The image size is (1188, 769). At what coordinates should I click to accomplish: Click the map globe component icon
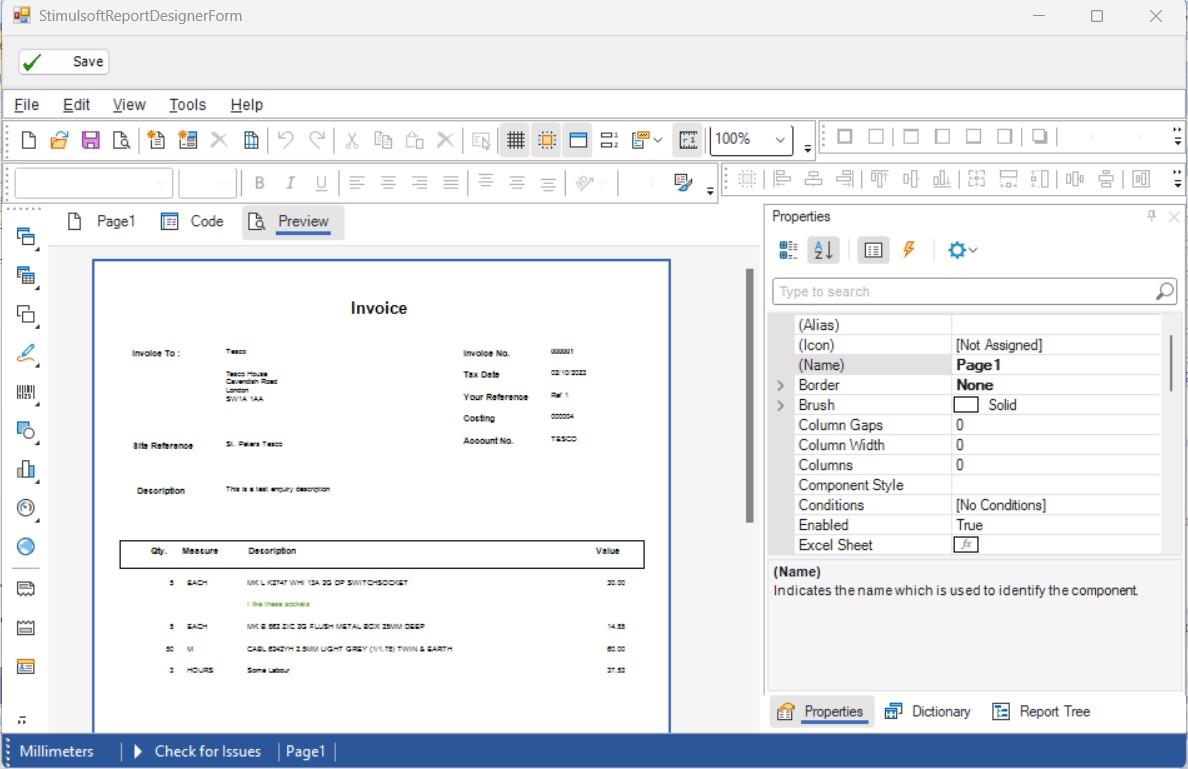[x=26, y=546]
